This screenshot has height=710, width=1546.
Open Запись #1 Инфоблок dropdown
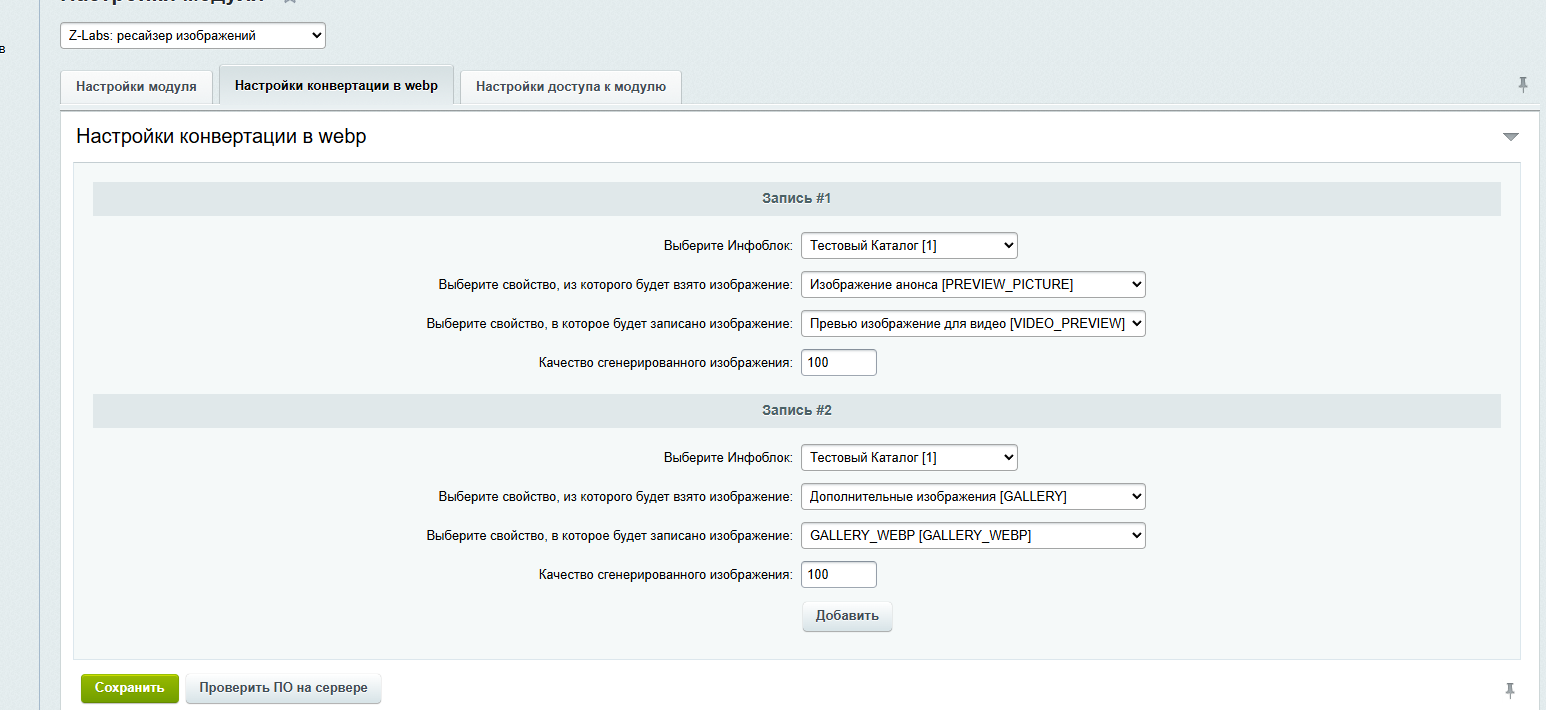click(909, 245)
